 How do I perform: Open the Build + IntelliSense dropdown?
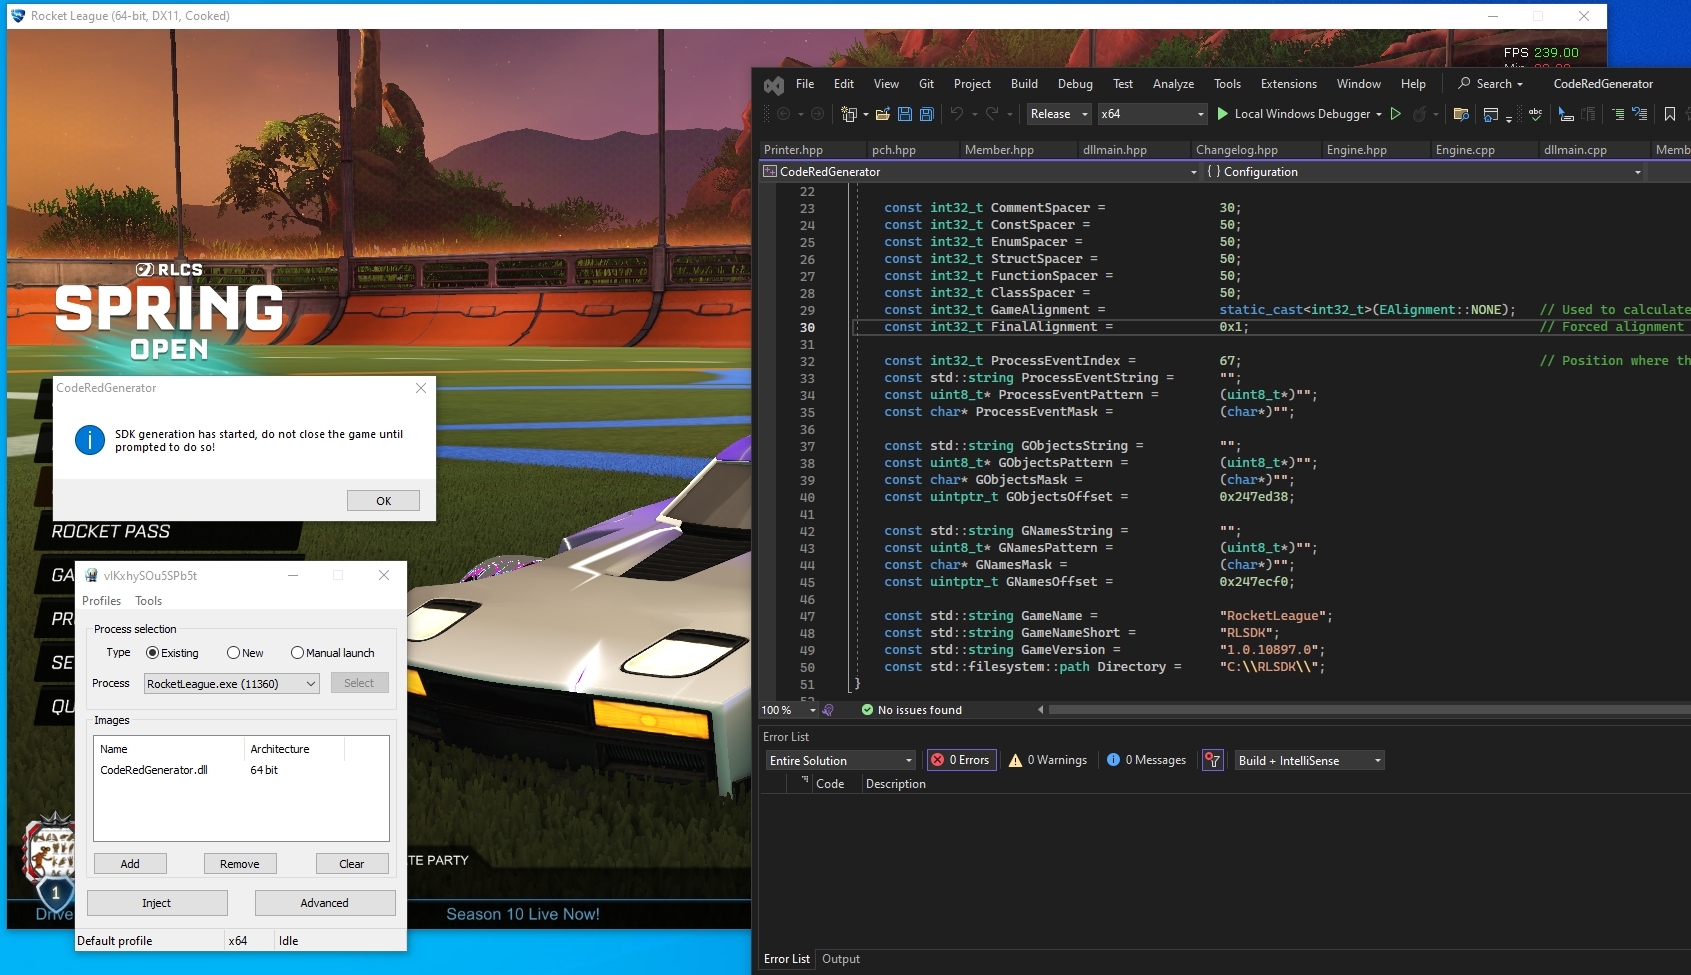pos(1310,760)
